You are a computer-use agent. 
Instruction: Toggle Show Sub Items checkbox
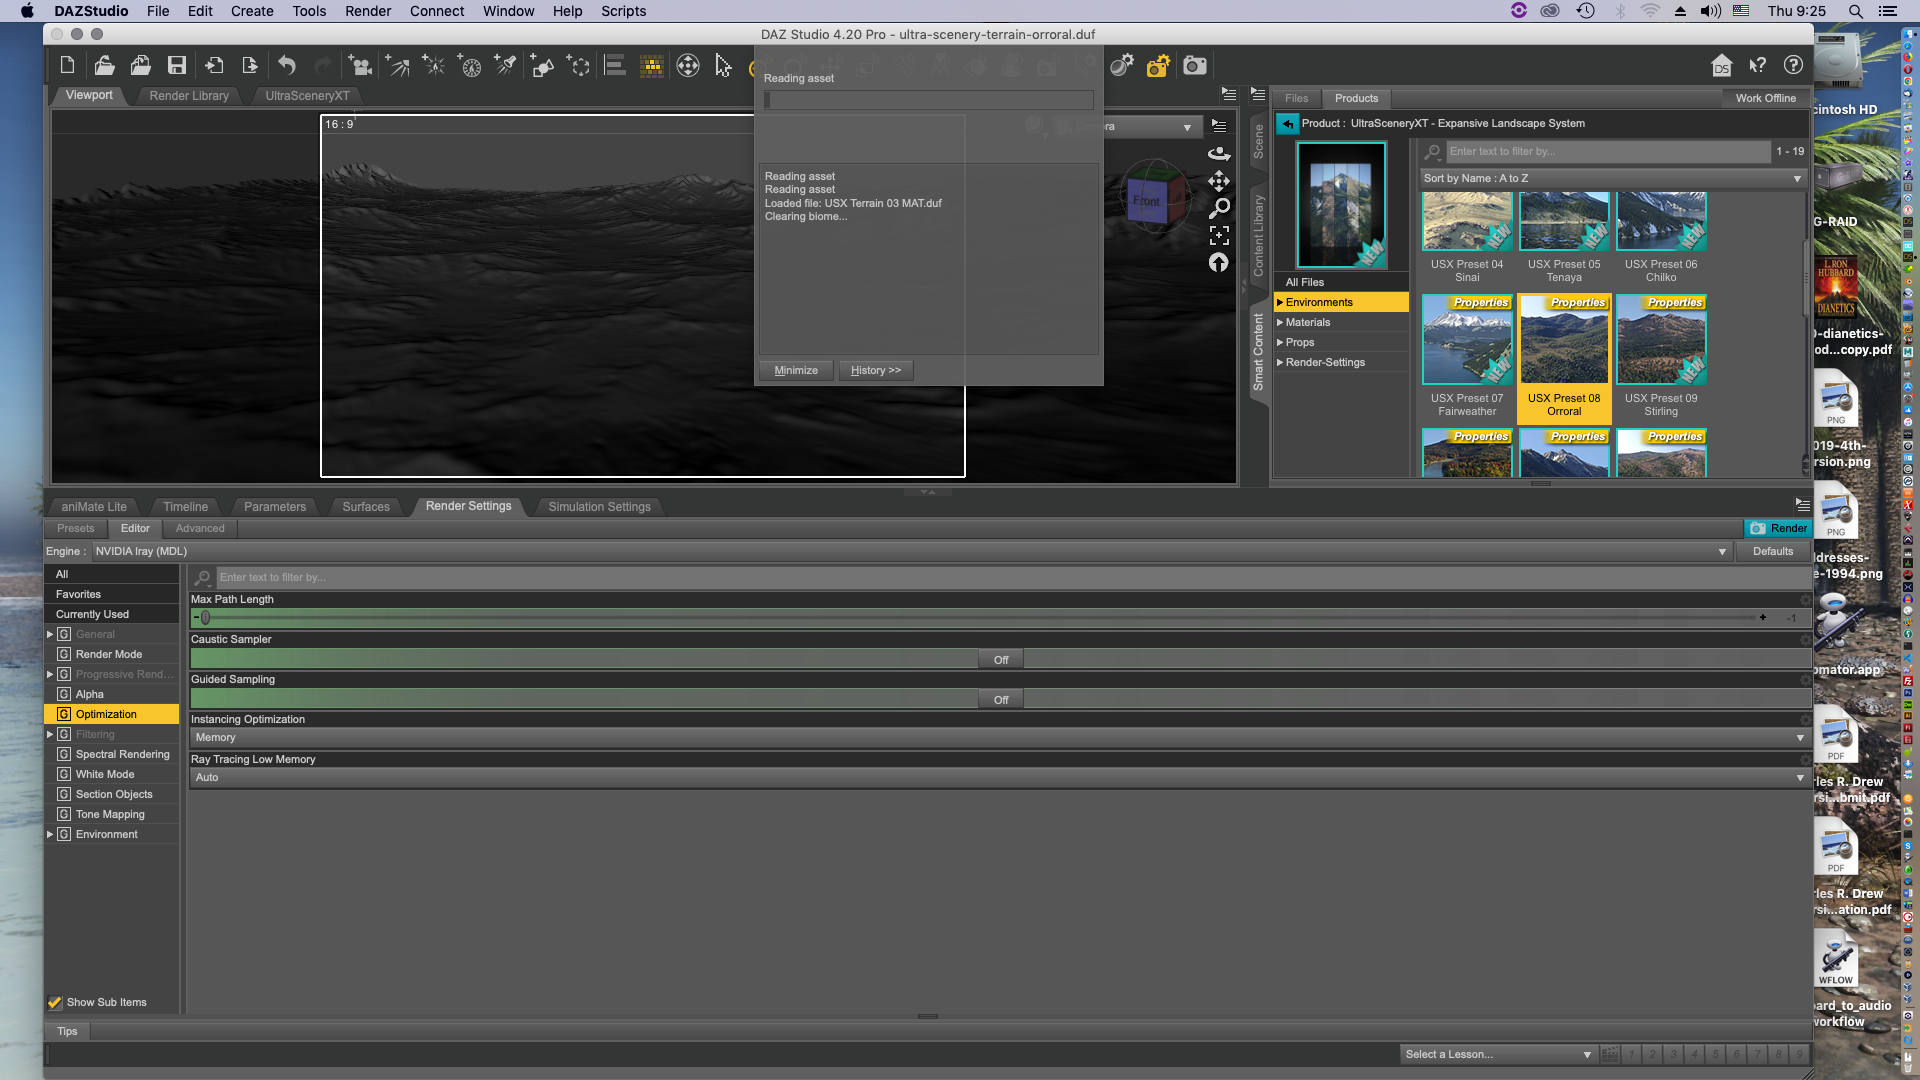point(55,1002)
